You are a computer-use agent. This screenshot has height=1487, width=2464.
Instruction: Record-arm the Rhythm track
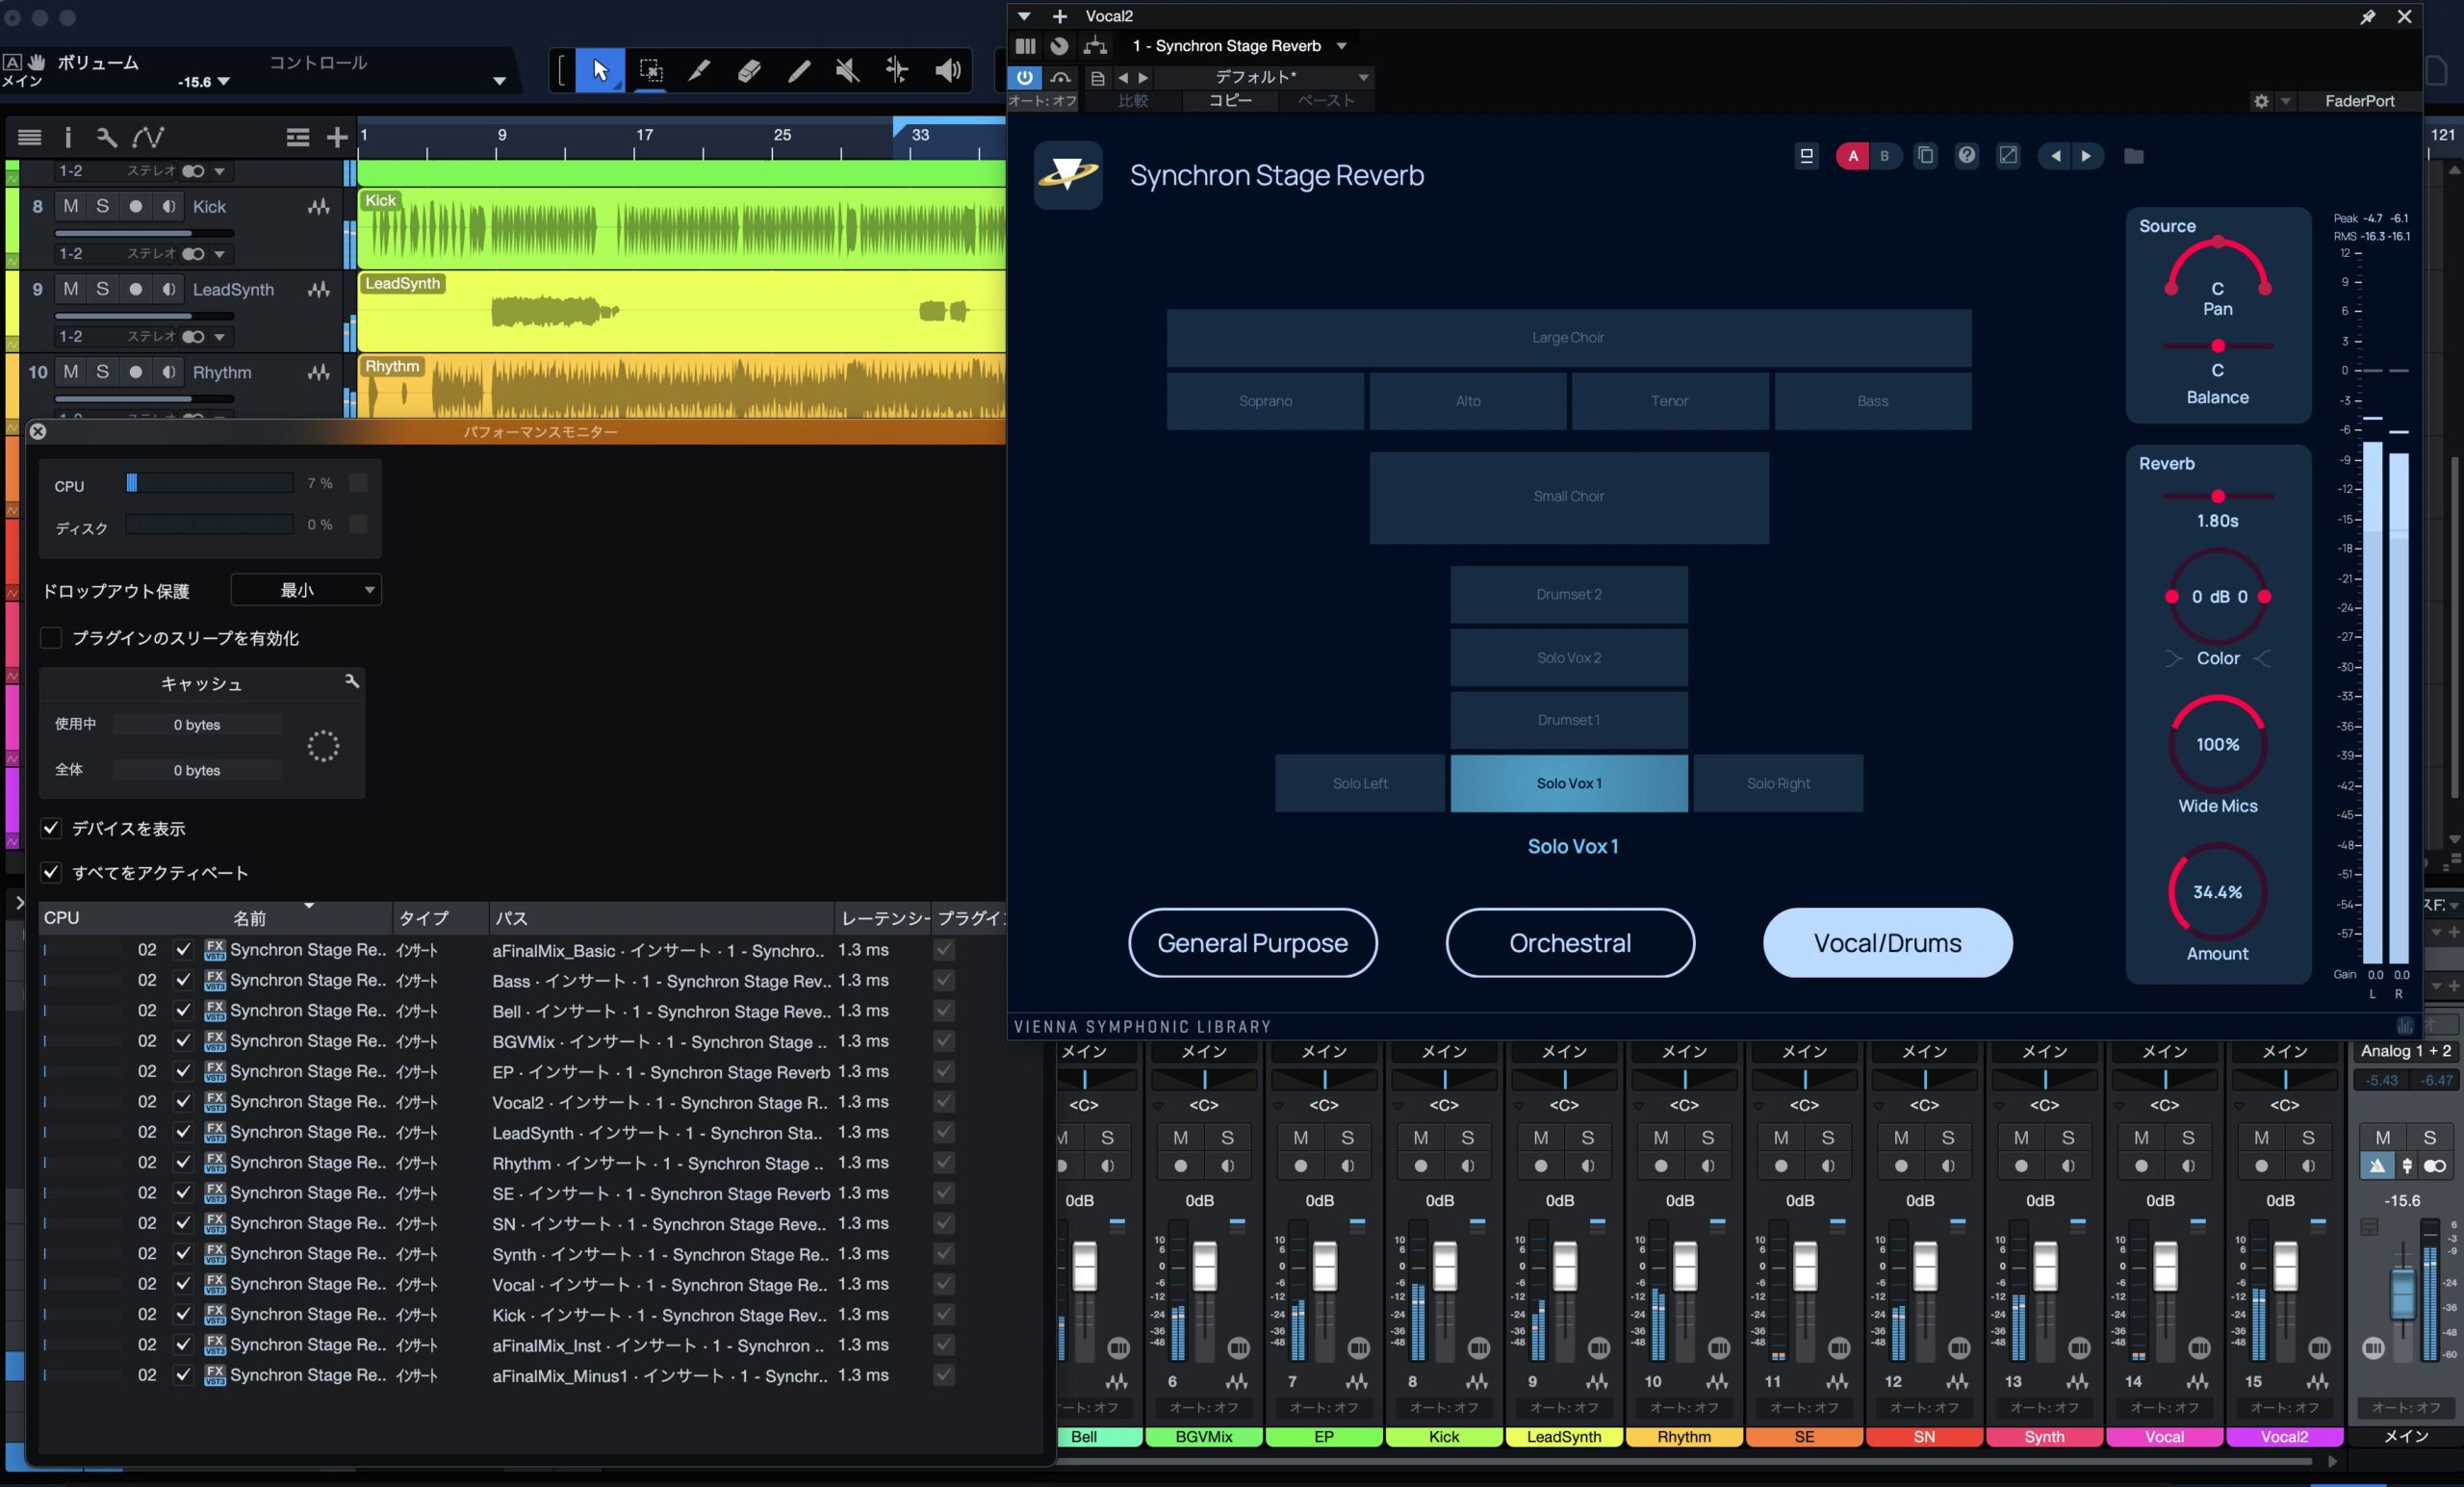[x=135, y=372]
